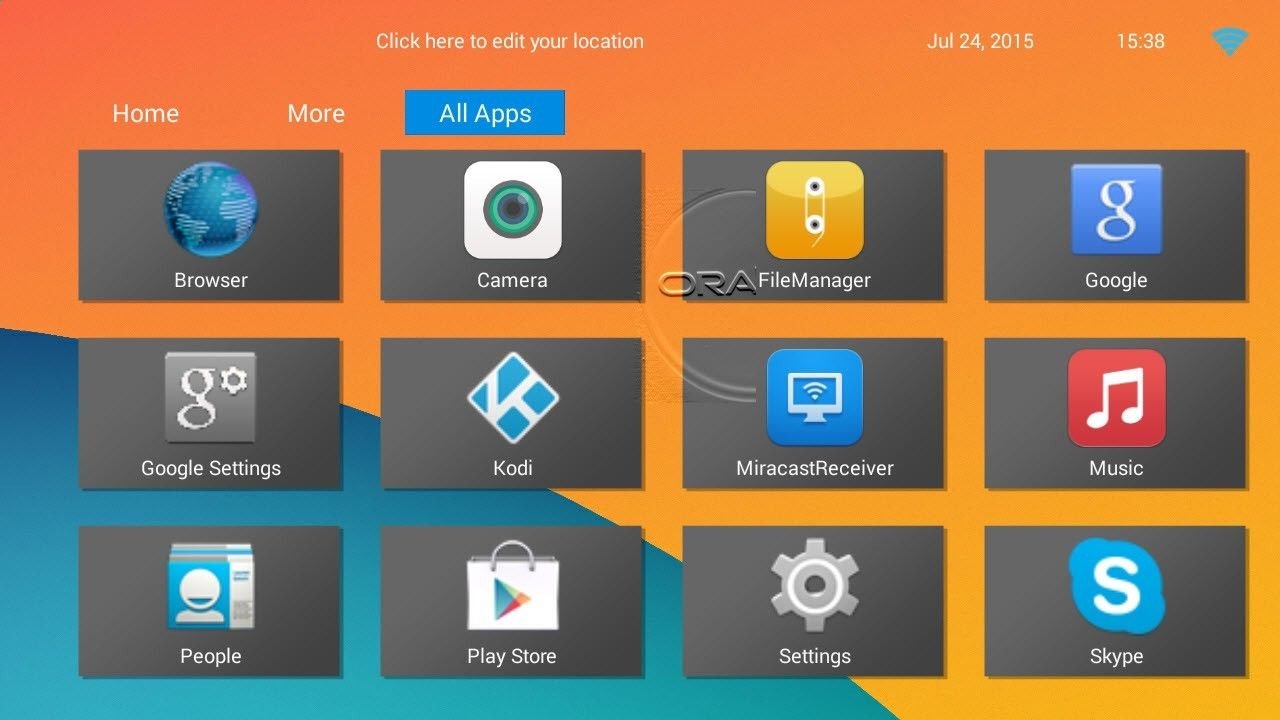This screenshot has width=1280, height=720.
Task: Launch the Play Store bag icon
Action: pos(513,586)
